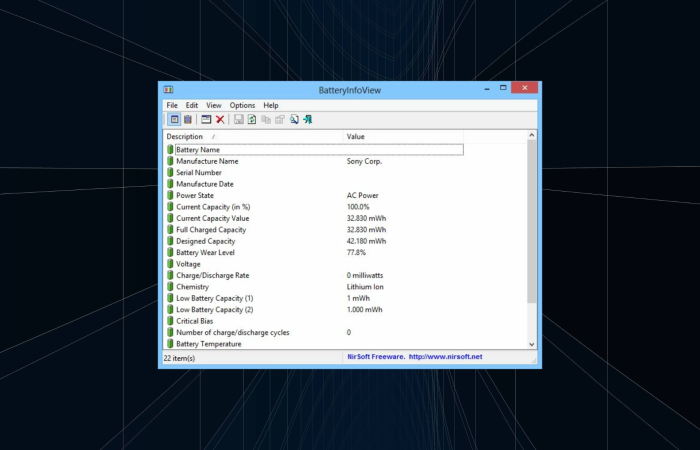Click the 22 item(s) status text

179,358
